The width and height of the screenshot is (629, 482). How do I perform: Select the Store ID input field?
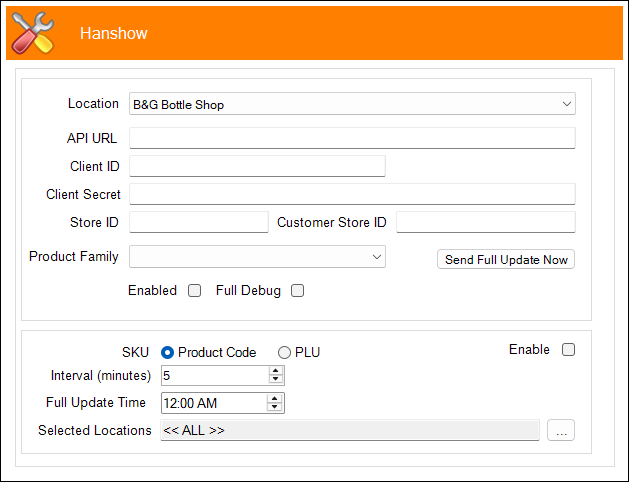(x=199, y=222)
